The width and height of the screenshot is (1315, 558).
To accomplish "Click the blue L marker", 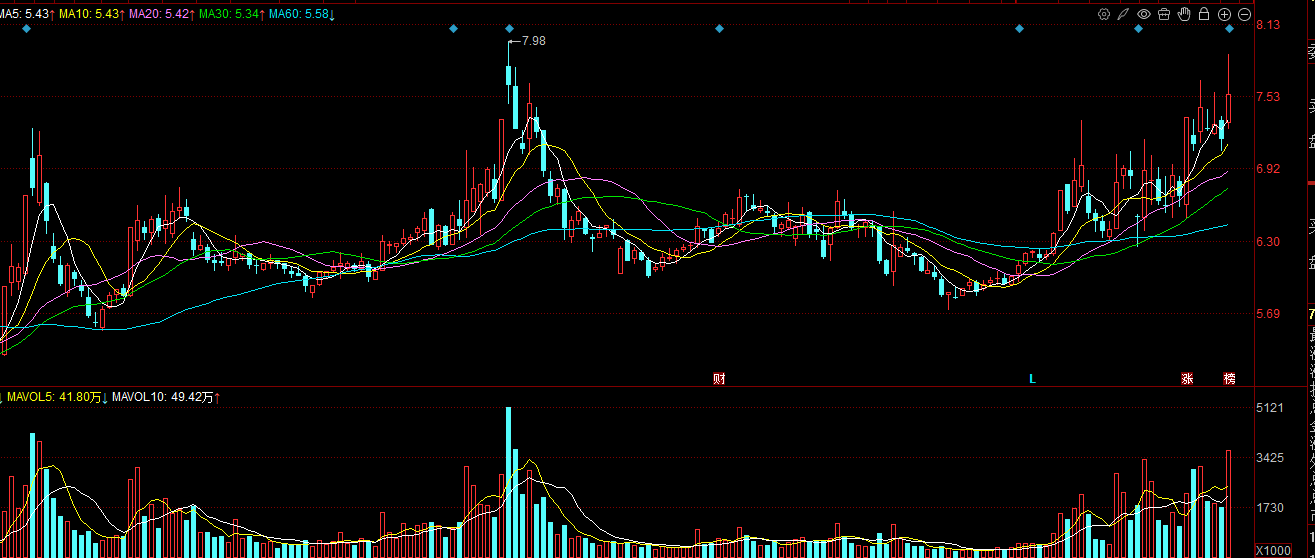I will coord(1033,378).
